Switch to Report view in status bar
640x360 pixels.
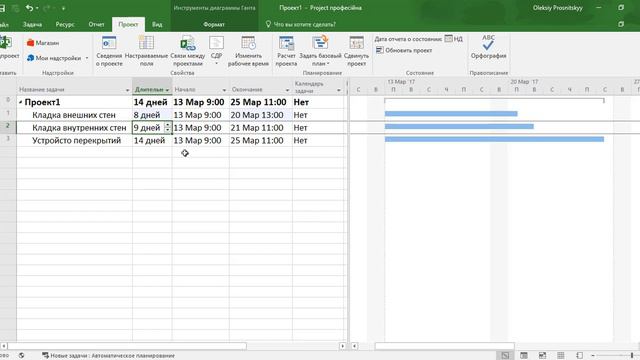pos(579,356)
